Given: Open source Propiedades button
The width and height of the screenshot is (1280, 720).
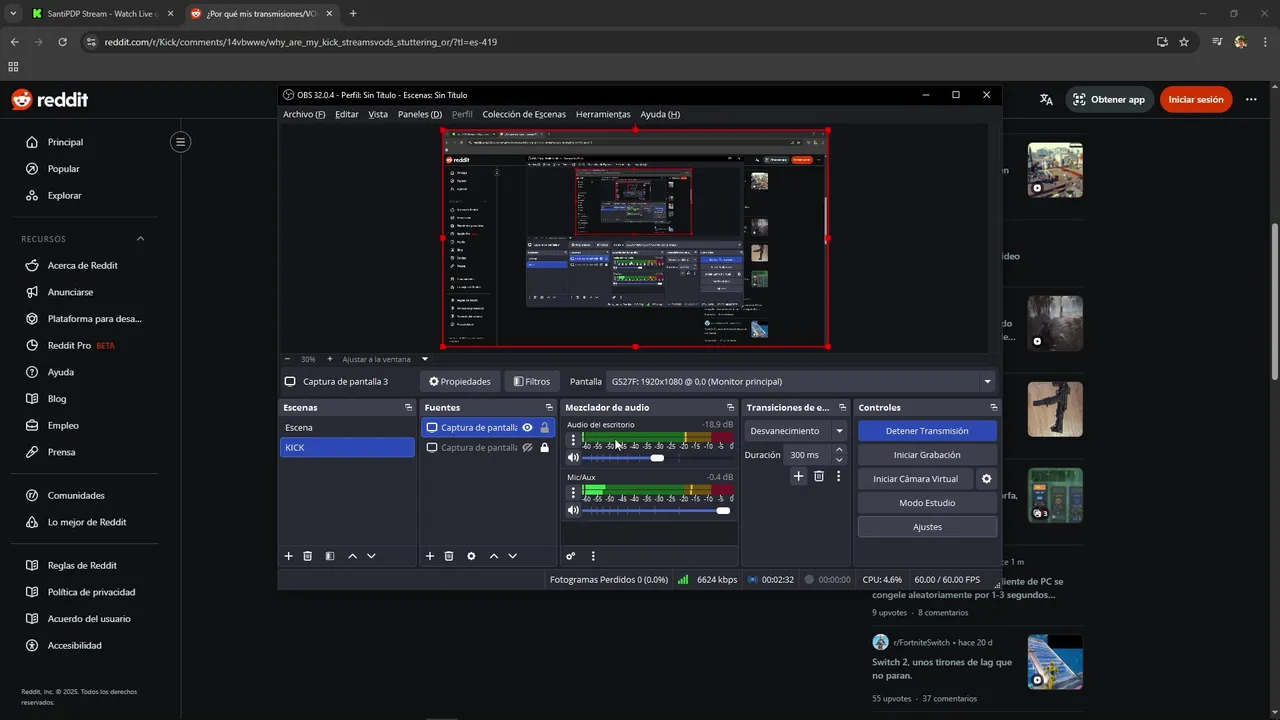Looking at the screenshot, I should (x=460, y=381).
